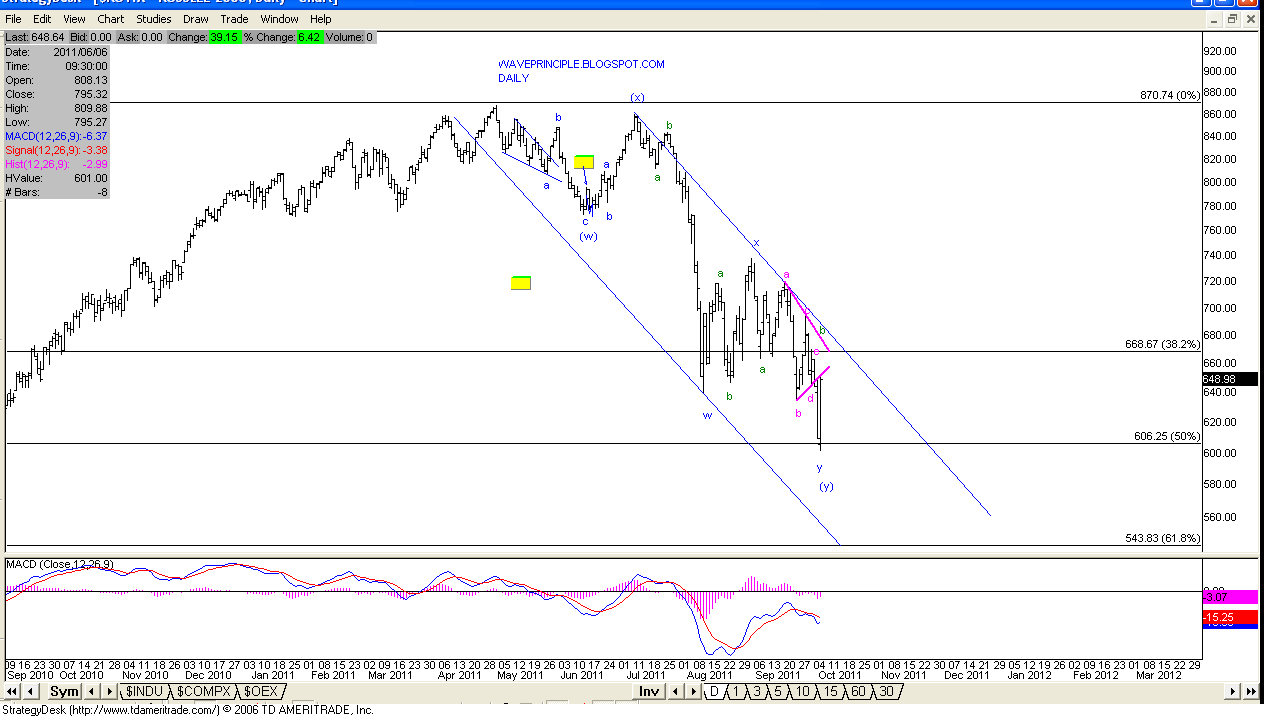The width and height of the screenshot is (1264, 716).
Task: Open the Studies menu
Action: (x=153, y=19)
